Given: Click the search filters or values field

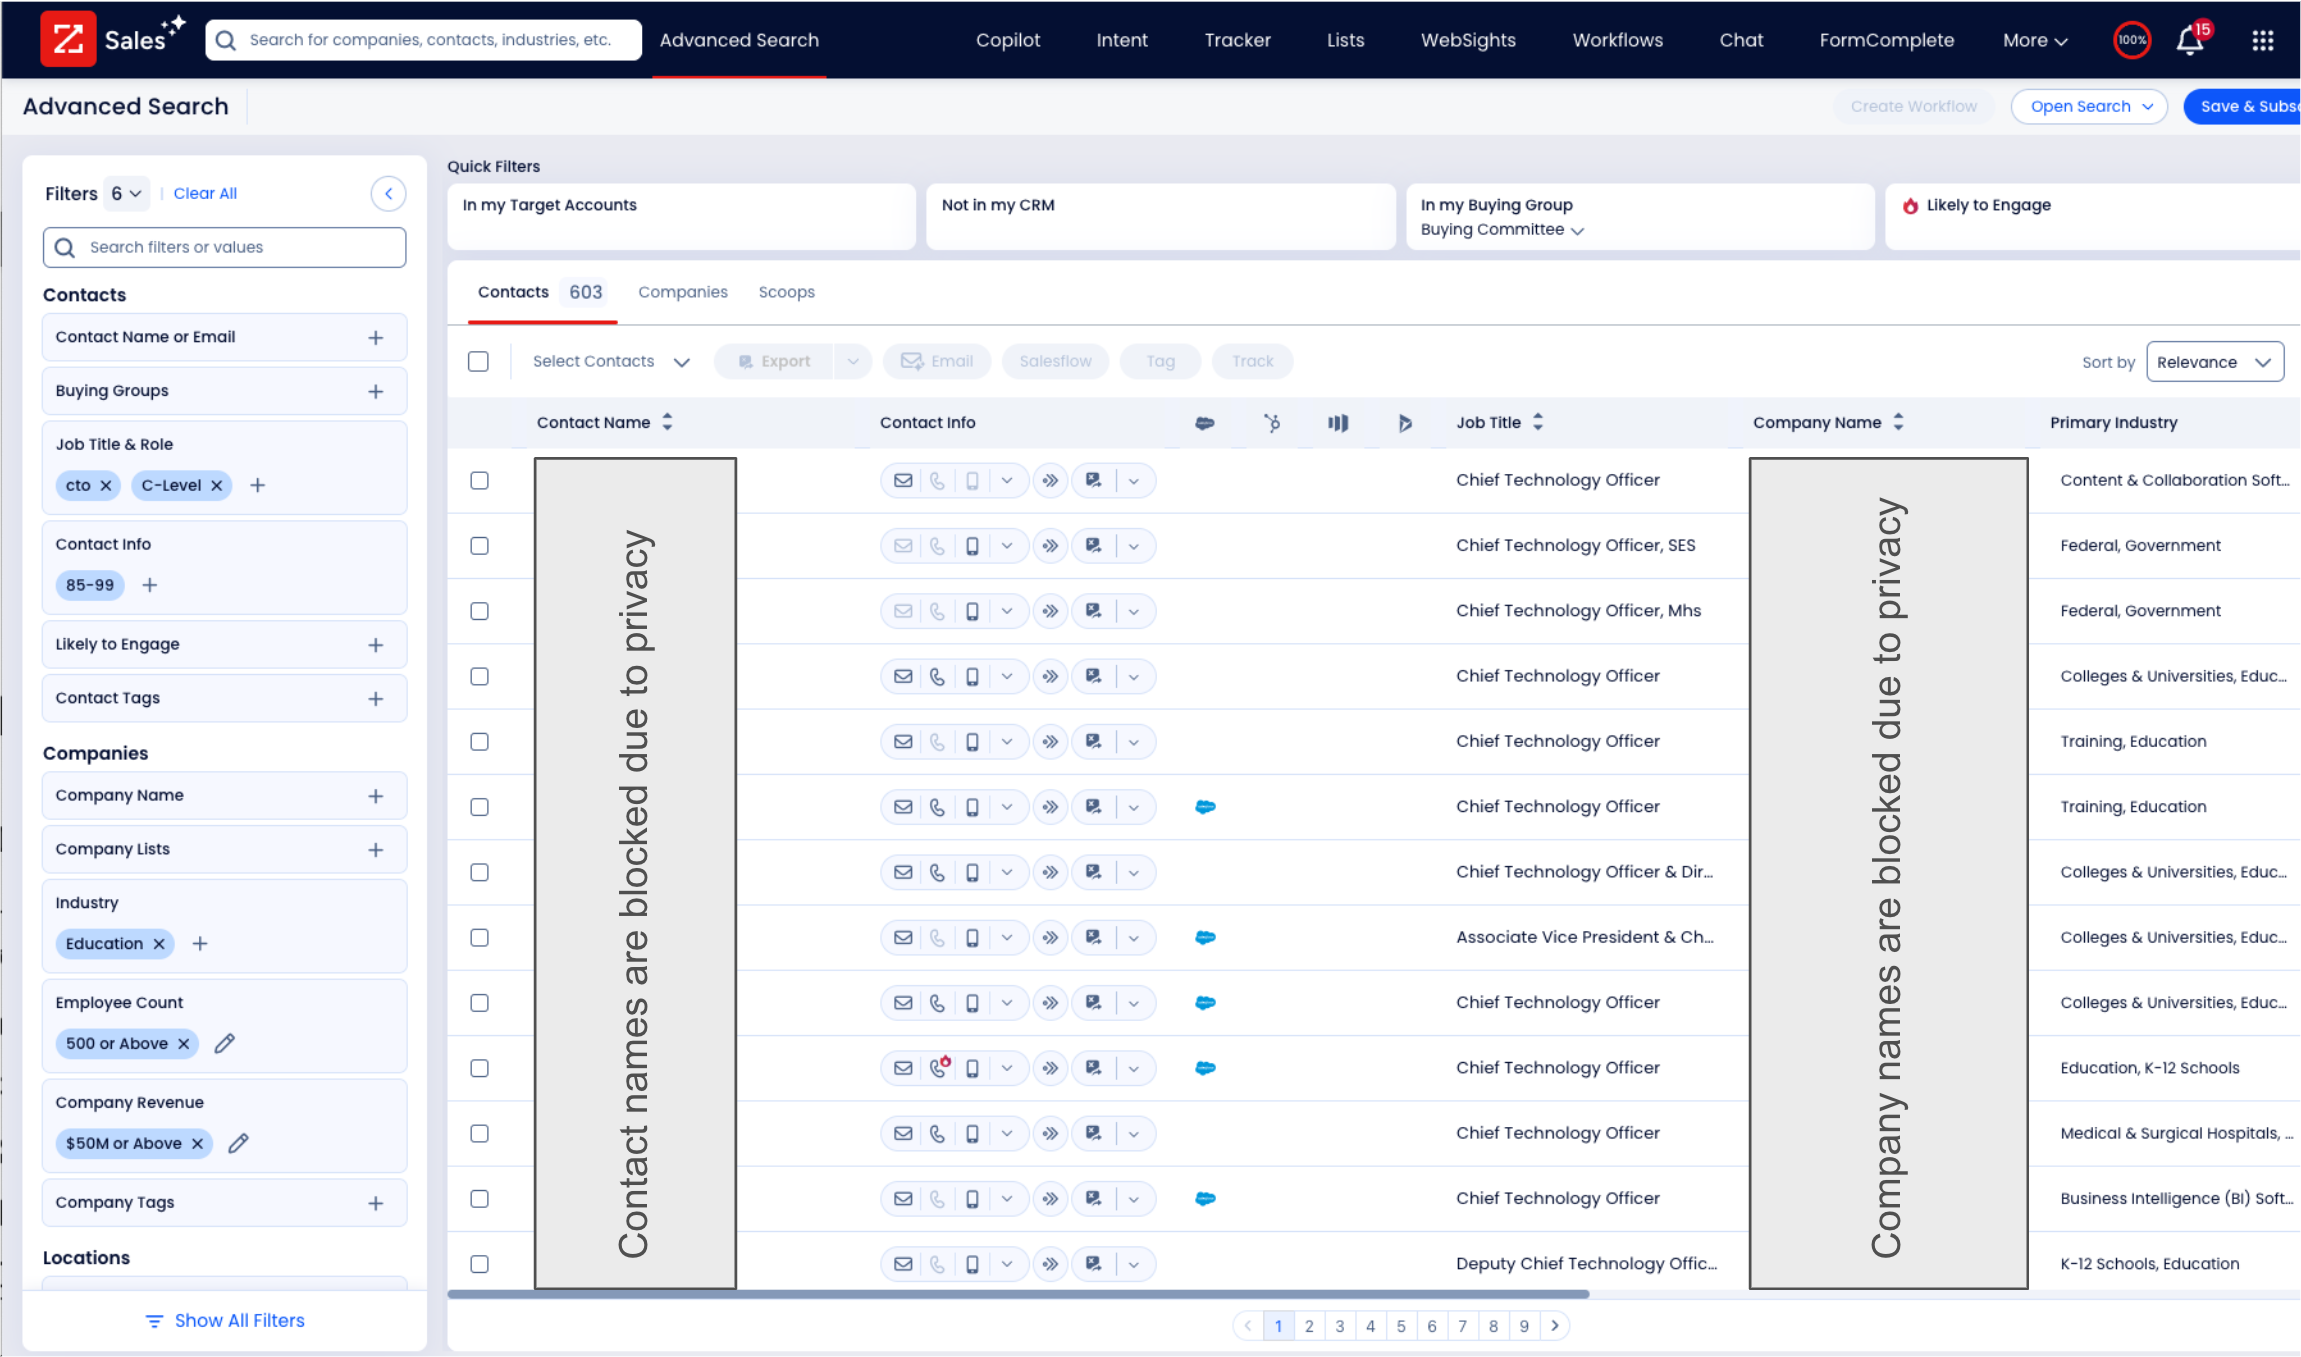Looking at the screenshot, I should tap(225, 247).
